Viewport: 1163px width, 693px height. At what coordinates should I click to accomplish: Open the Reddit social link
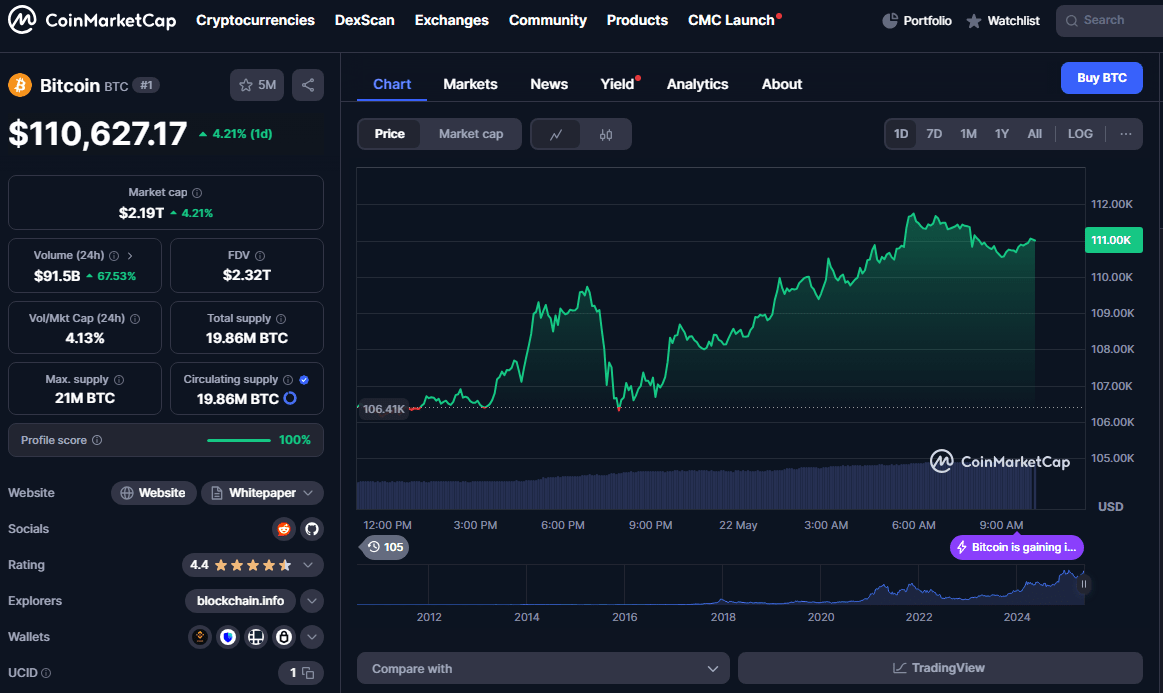pos(283,529)
